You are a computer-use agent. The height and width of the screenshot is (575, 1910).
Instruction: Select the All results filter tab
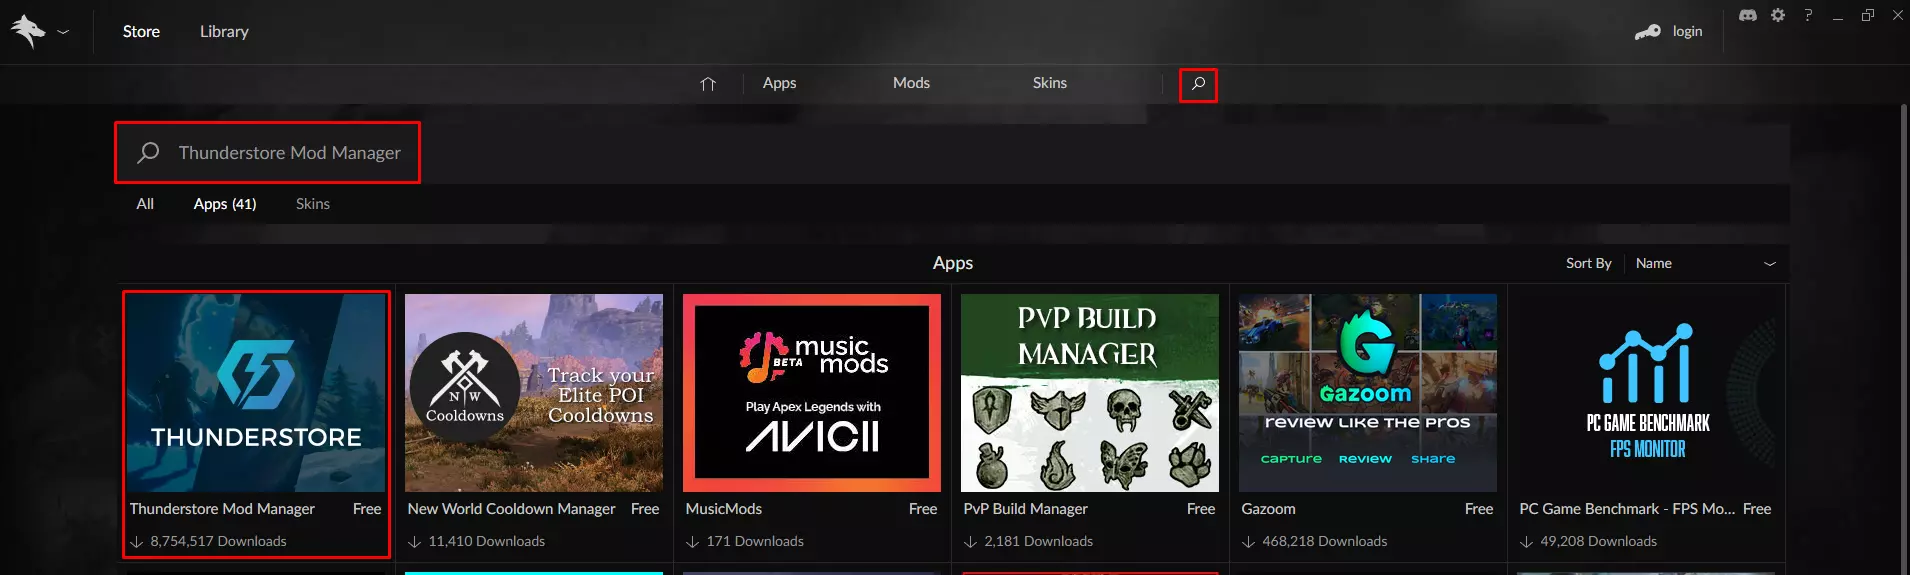pyautogui.click(x=145, y=204)
